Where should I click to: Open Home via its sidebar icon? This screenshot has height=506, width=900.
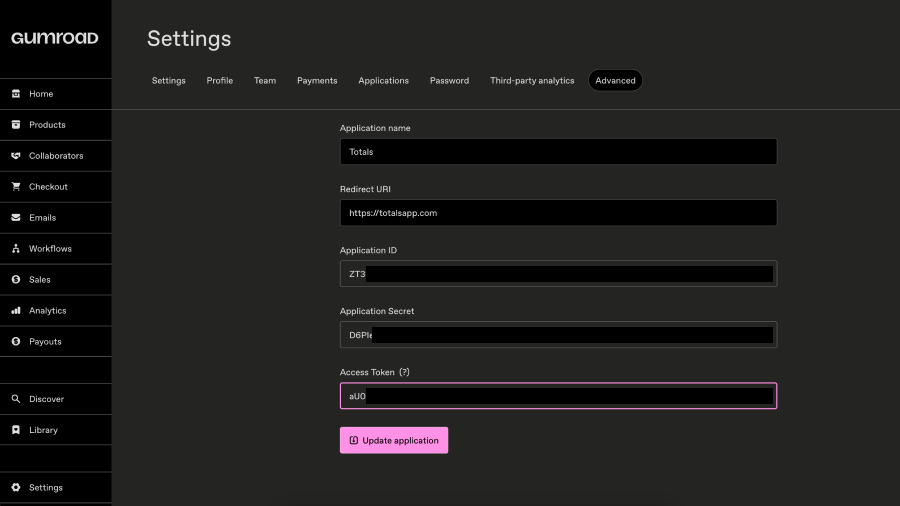click(16, 94)
